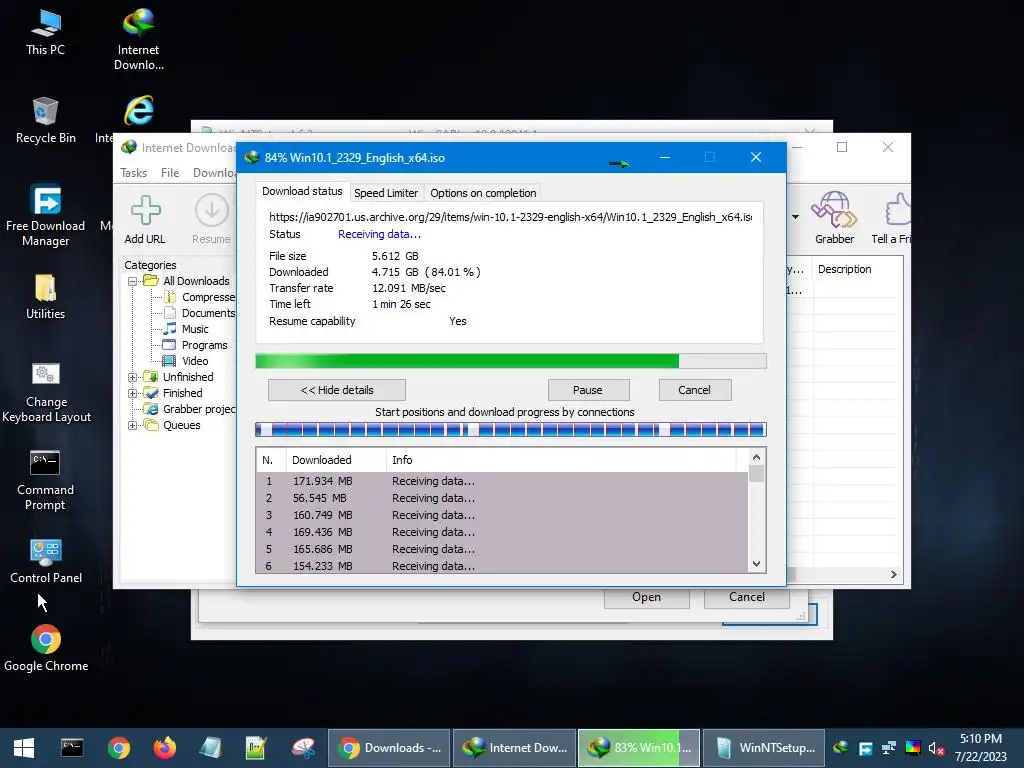The width and height of the screenshot is (1024, 768).
Task: Switch to Chrome Downloads taskbar window
Action: (389, 748)
